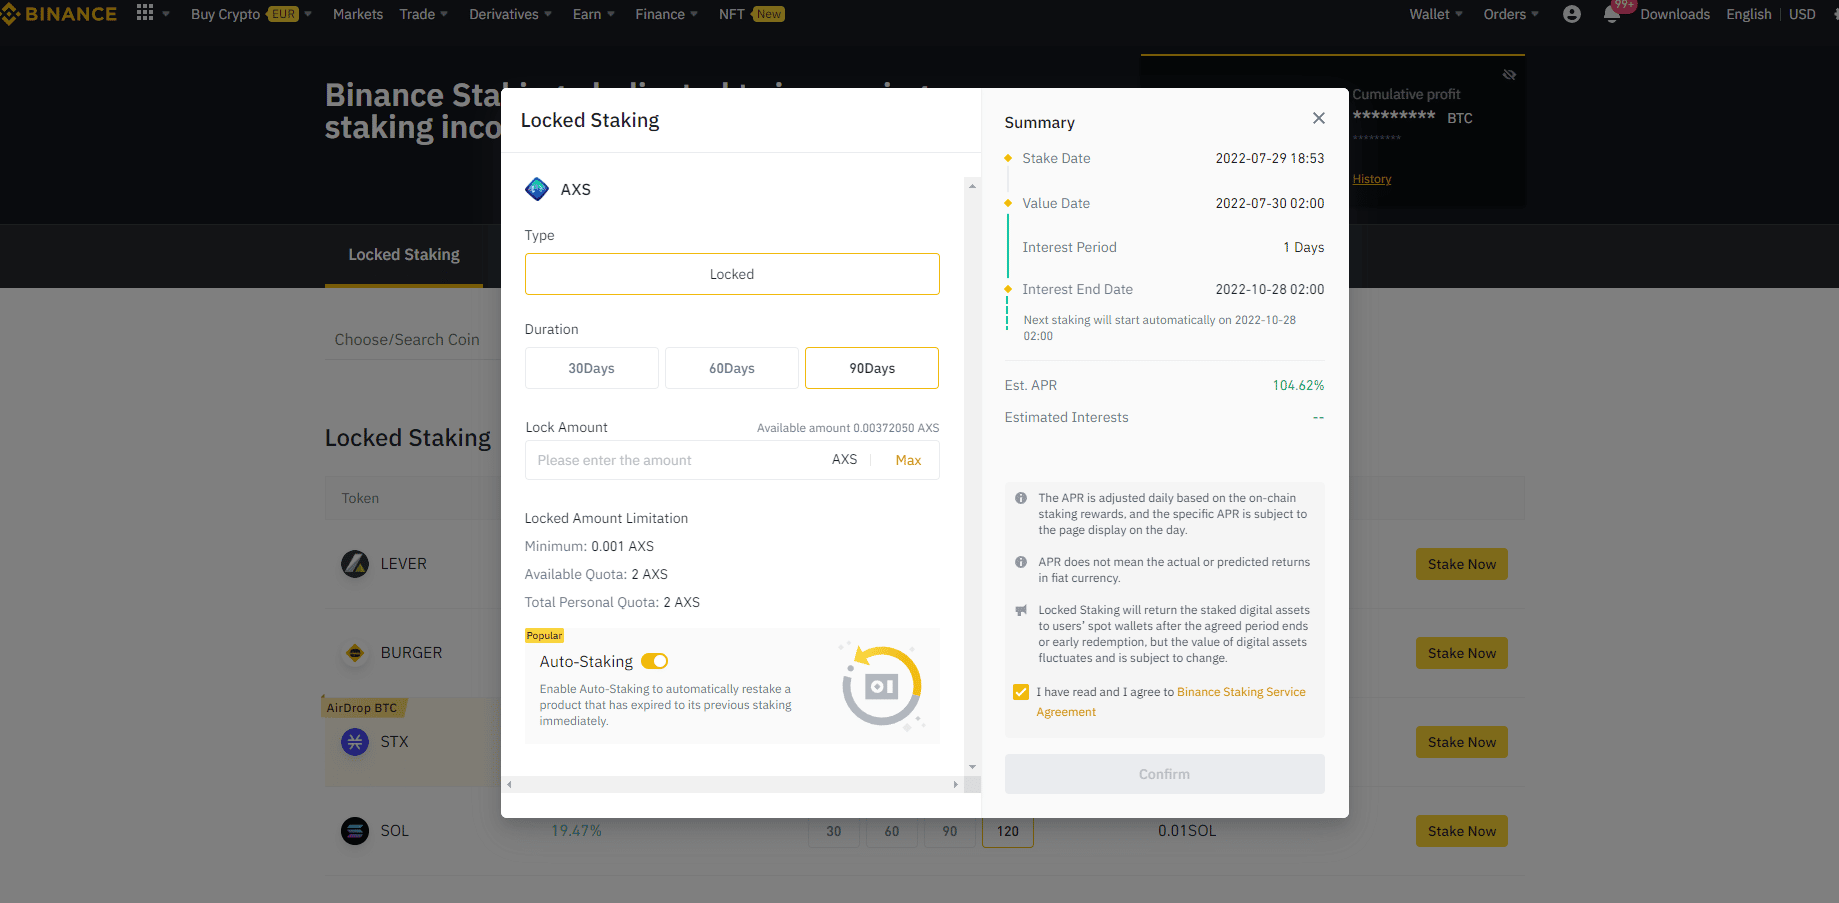
Task: Uncheck the staking service agreement checkbox
Action: click(1020, 692)
